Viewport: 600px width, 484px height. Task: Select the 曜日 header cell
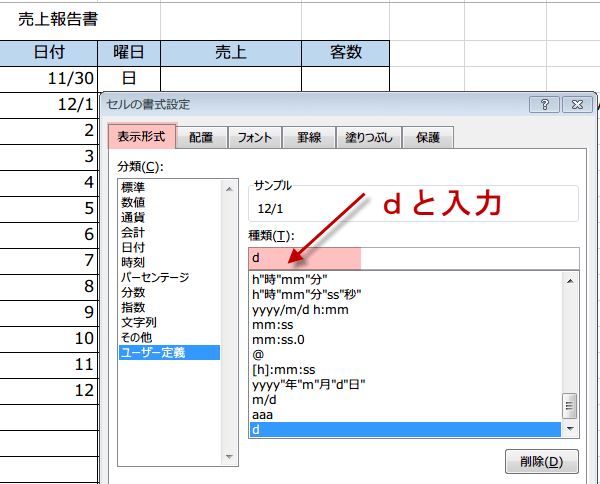(129, 53)
